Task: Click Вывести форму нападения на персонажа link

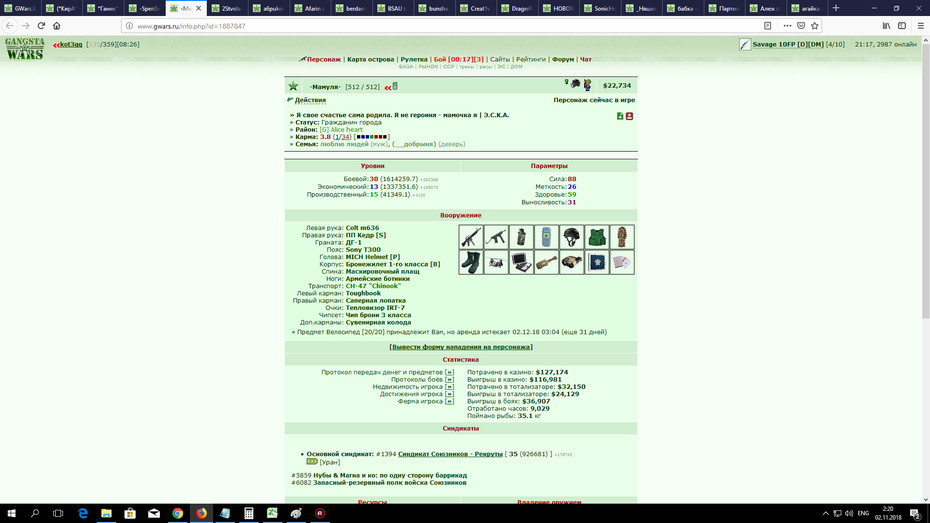Action: click(461, 347)
